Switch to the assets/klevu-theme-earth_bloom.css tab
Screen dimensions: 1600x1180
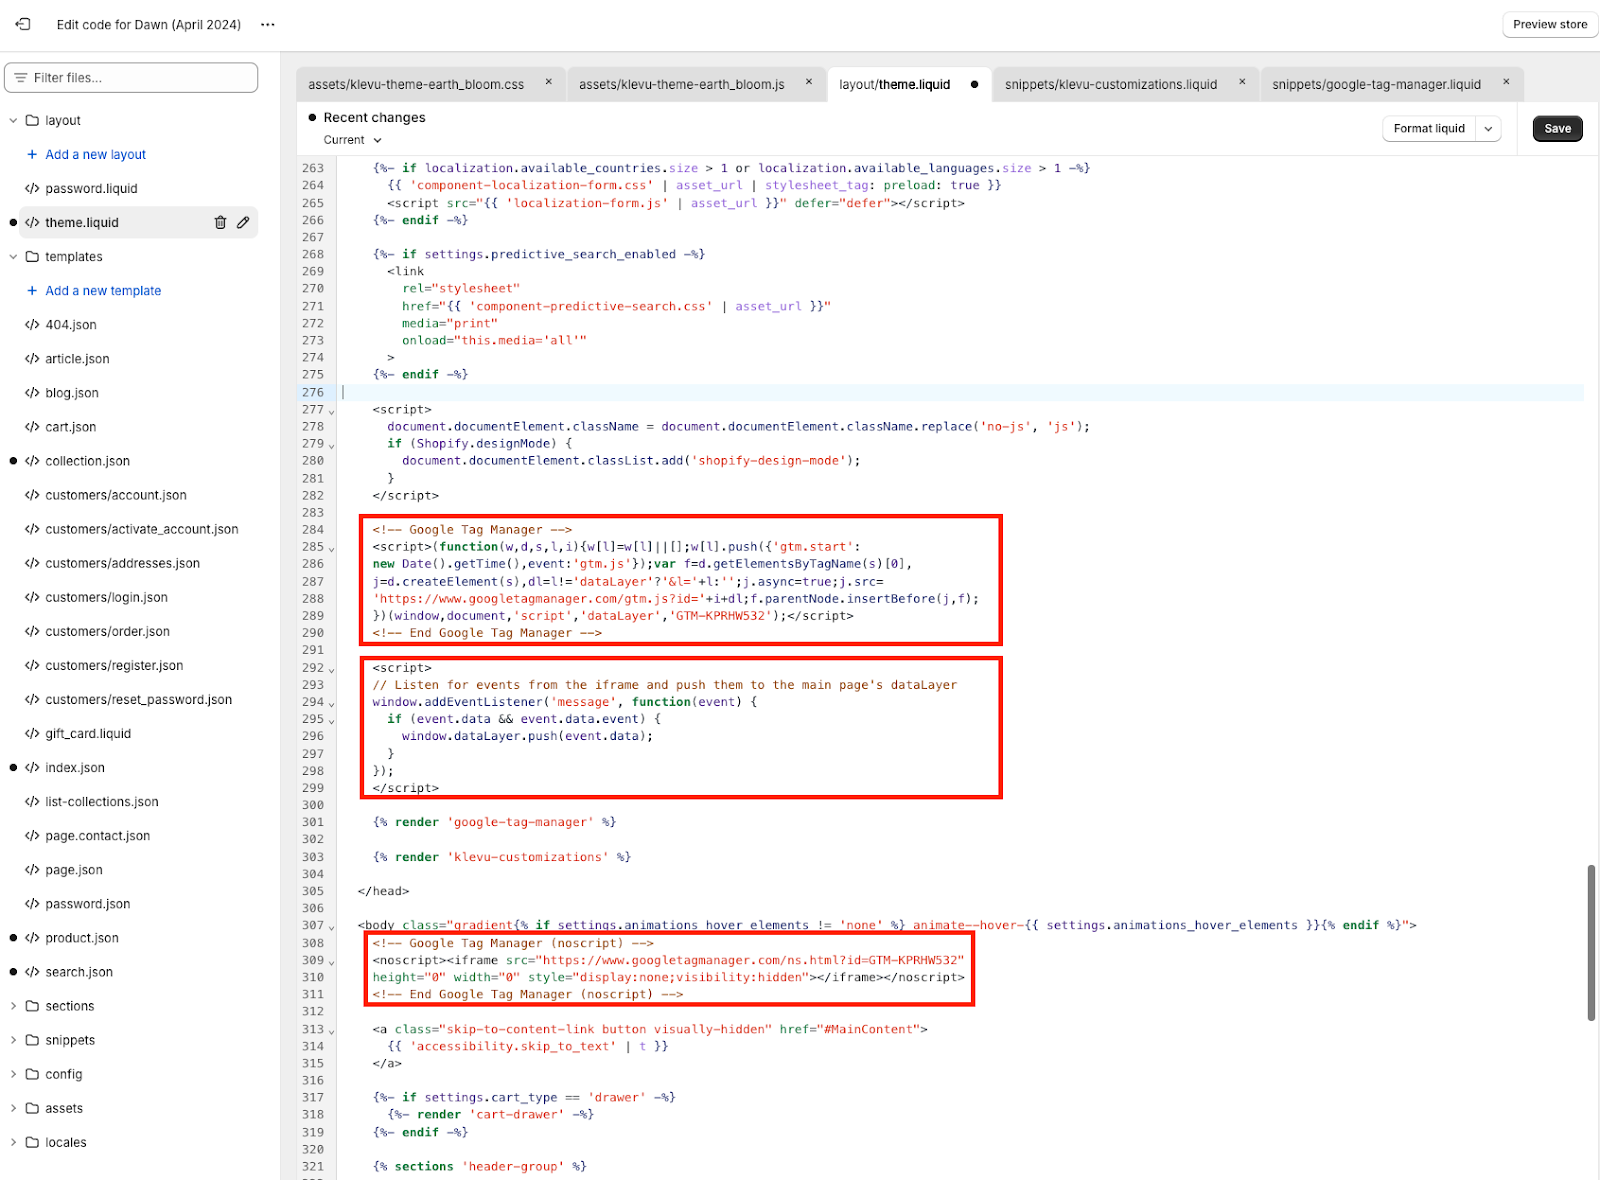point(416,84)
